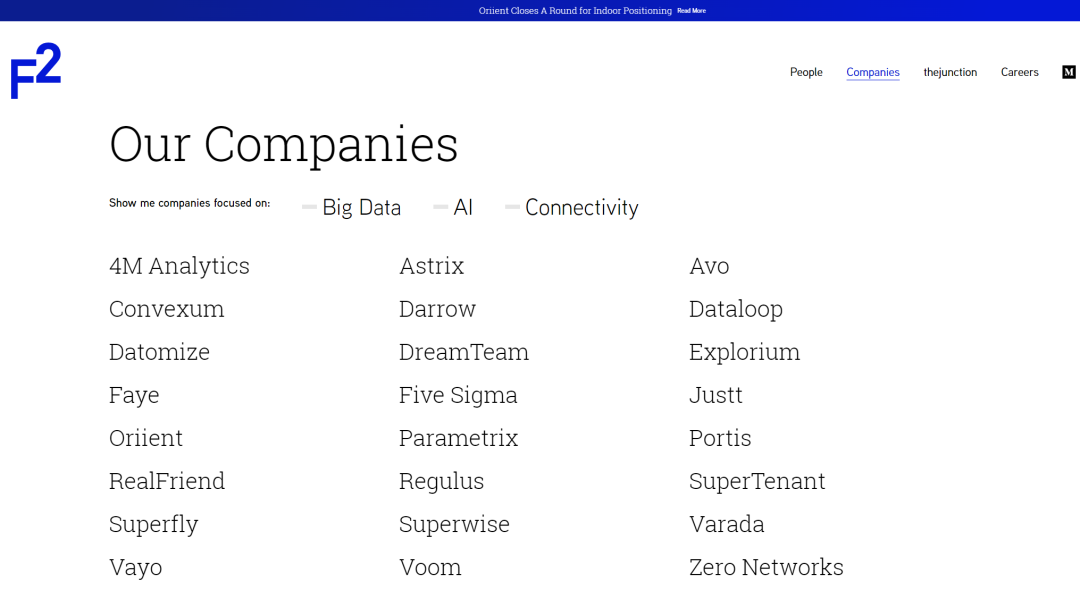The width and height of the screenshot is (1080, 607).
Task: Go to thejunction page
Action: click(950, 72)
